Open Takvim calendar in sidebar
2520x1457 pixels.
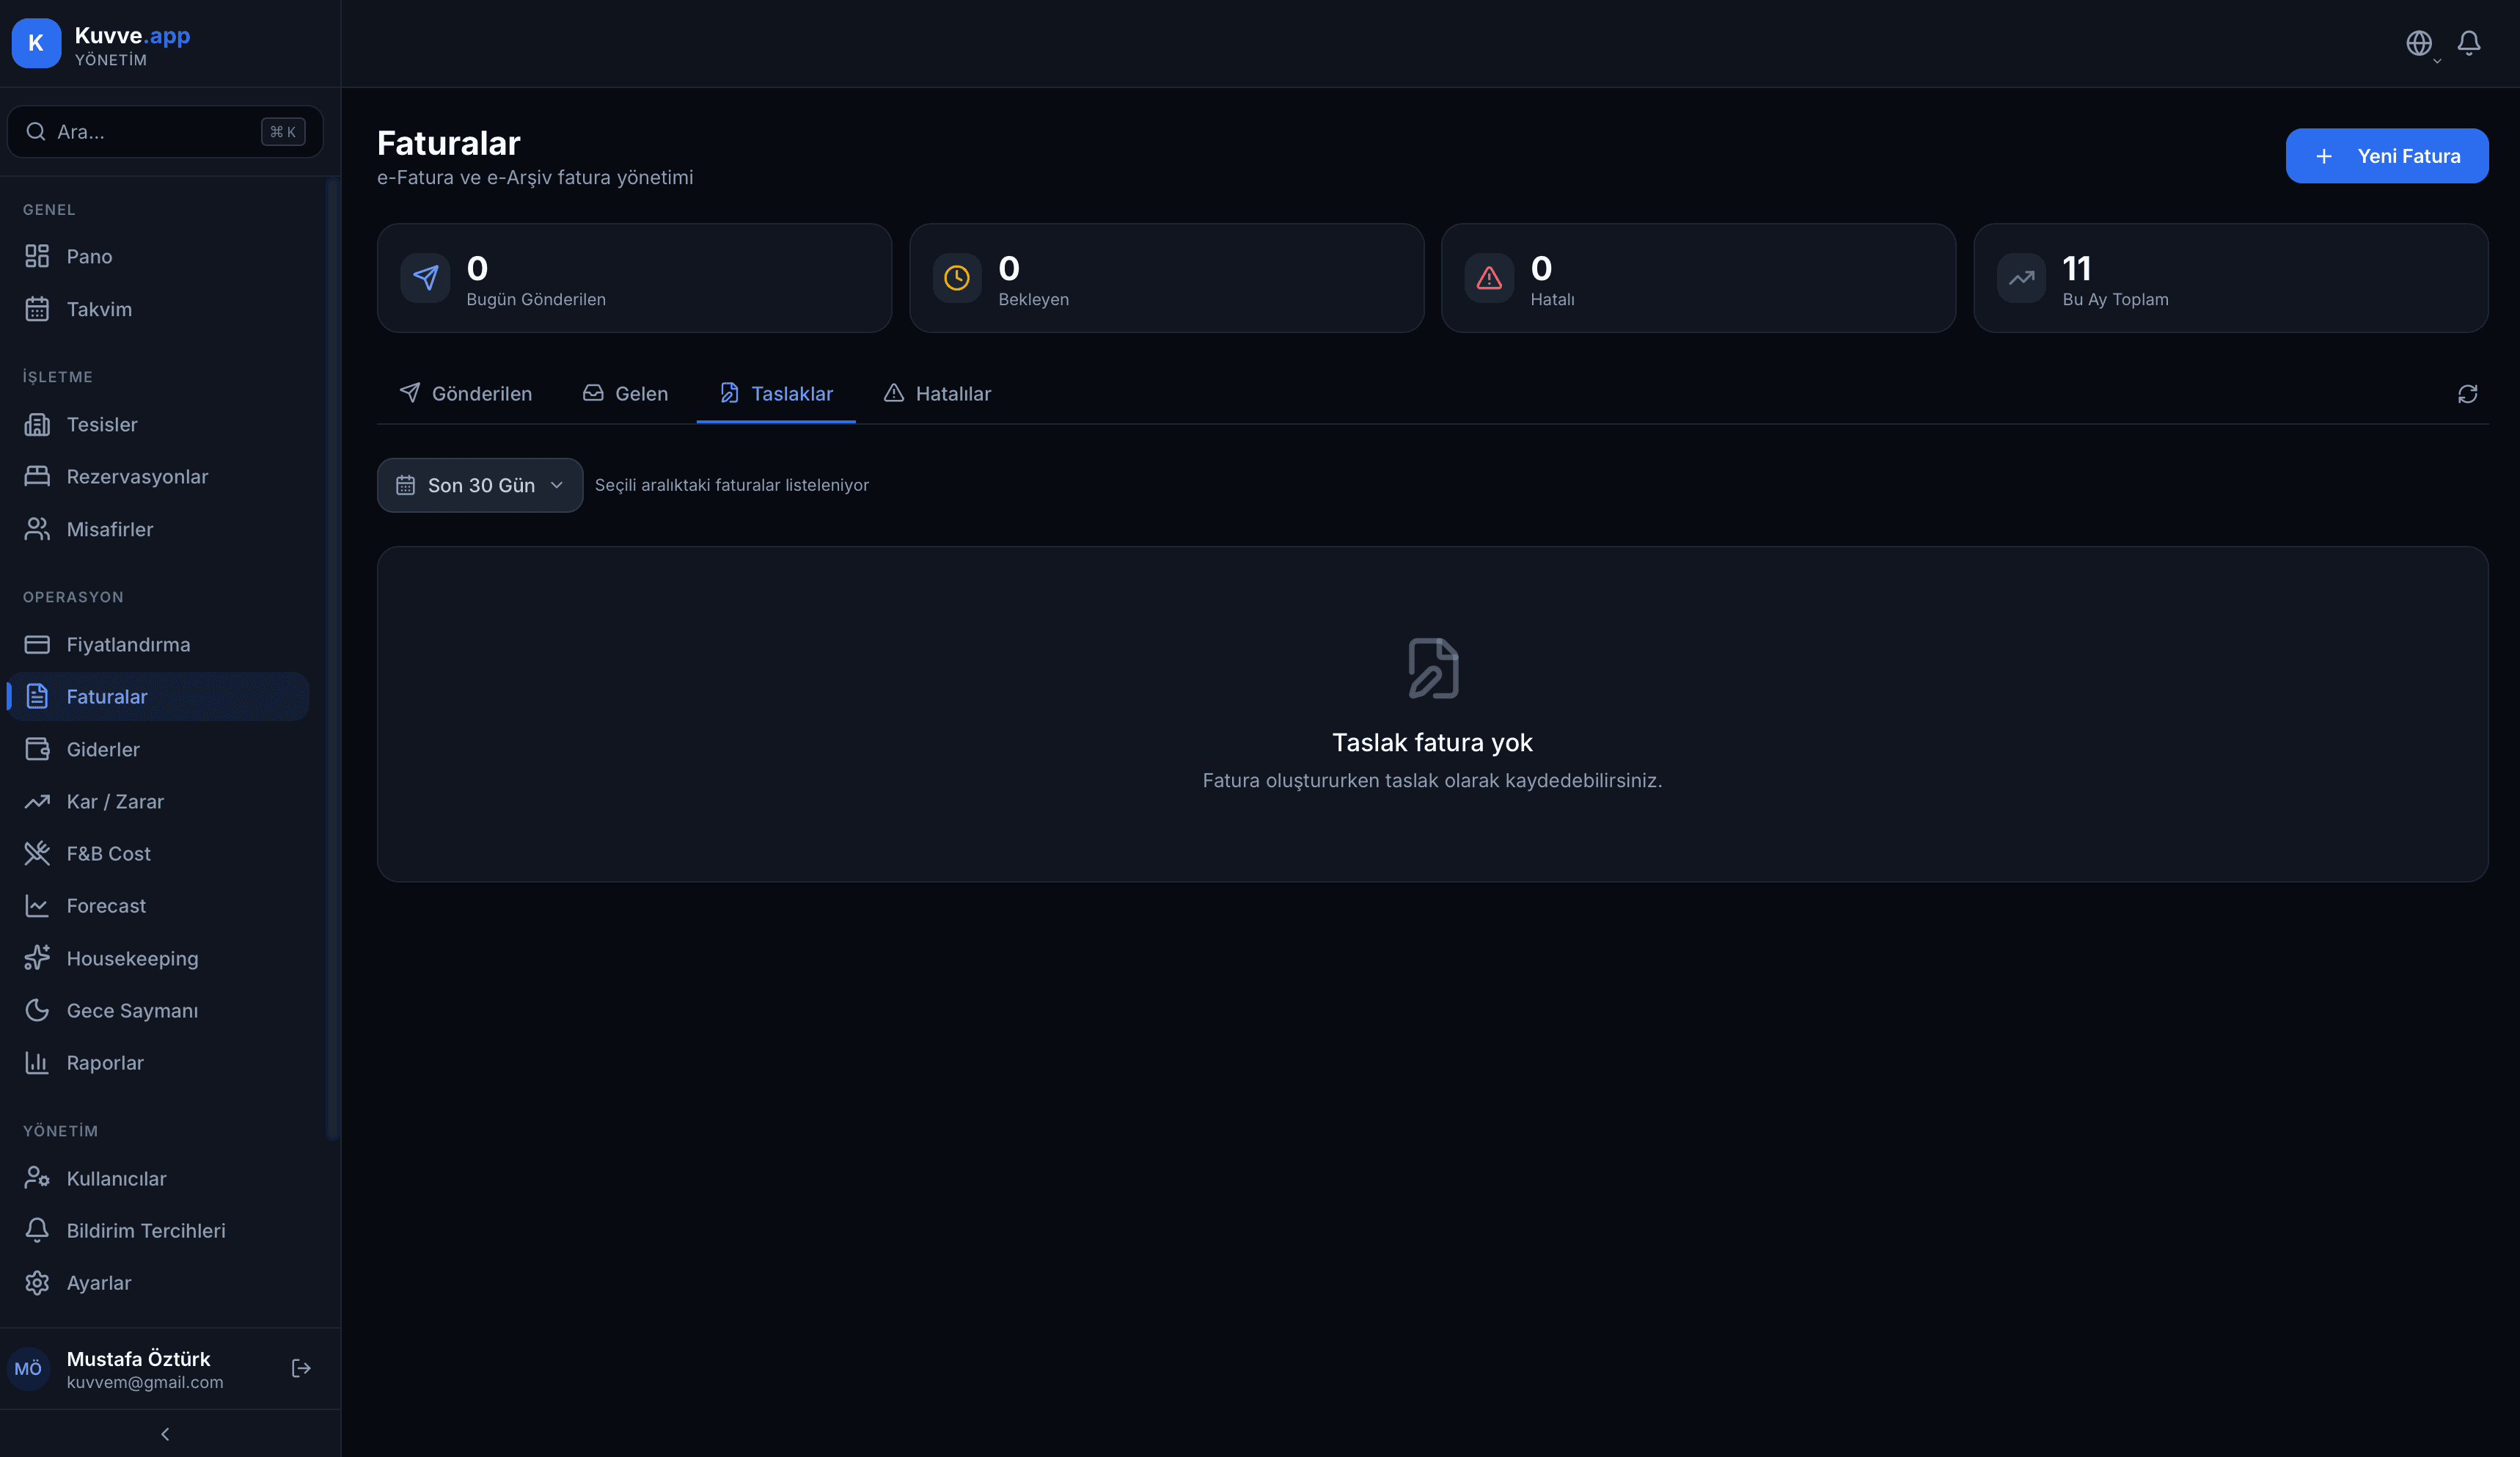point(158,309)
